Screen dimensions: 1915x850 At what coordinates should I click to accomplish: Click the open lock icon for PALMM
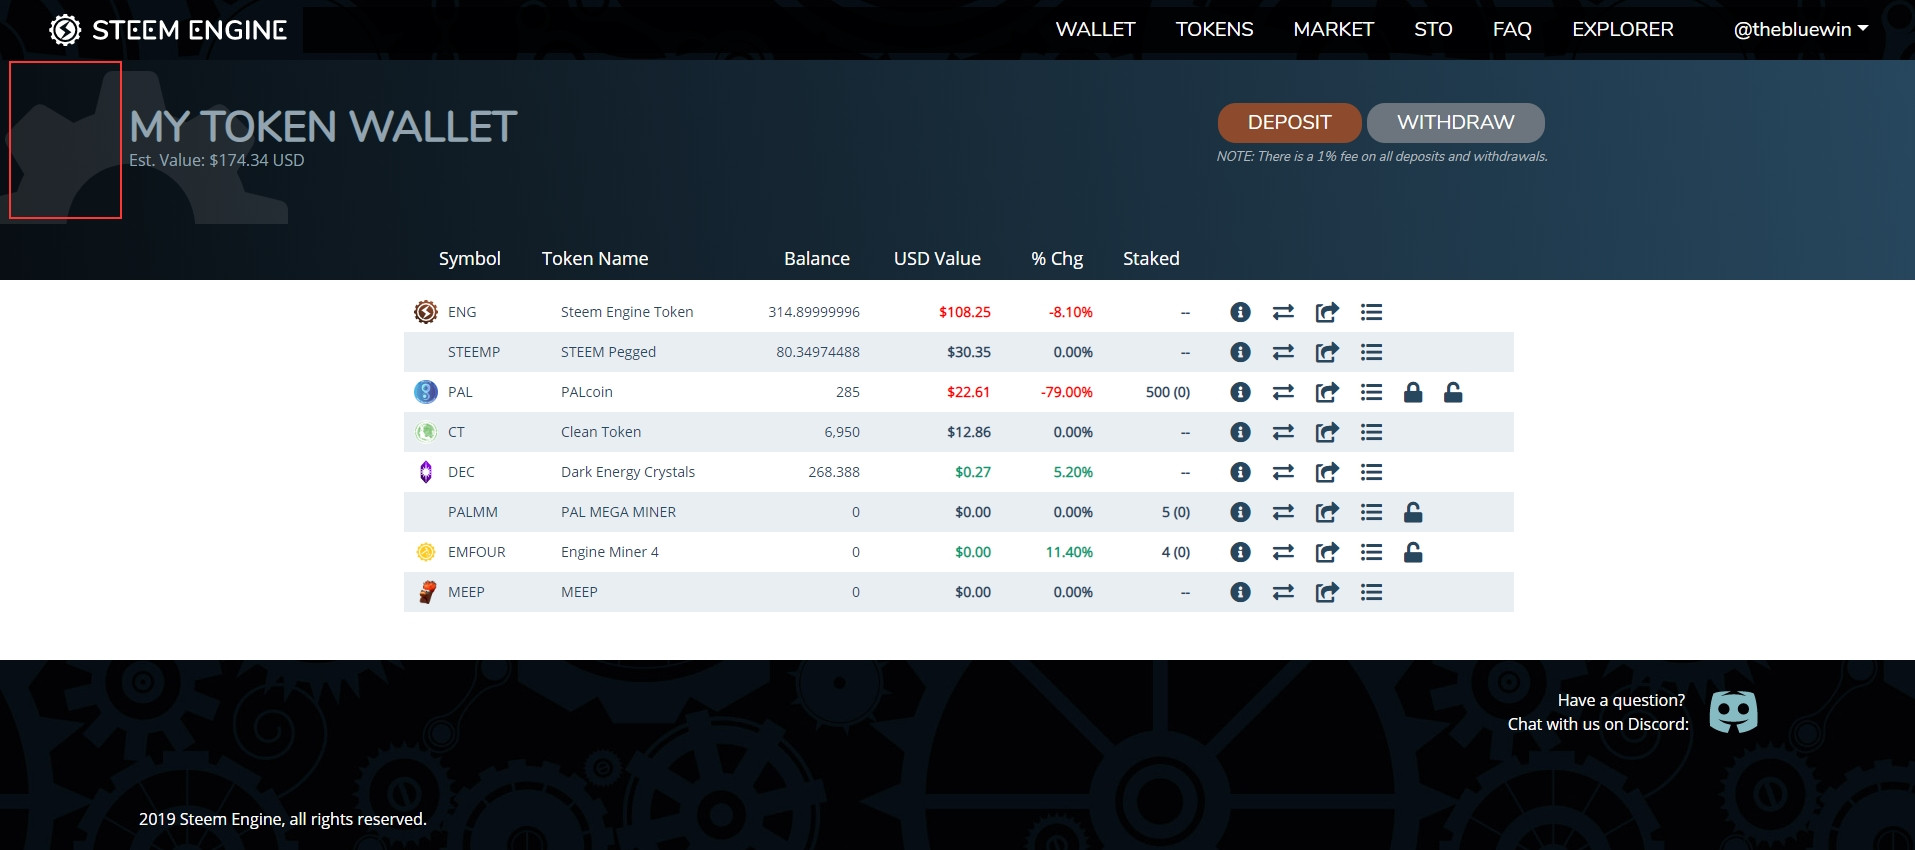[x=1413, y=512]
